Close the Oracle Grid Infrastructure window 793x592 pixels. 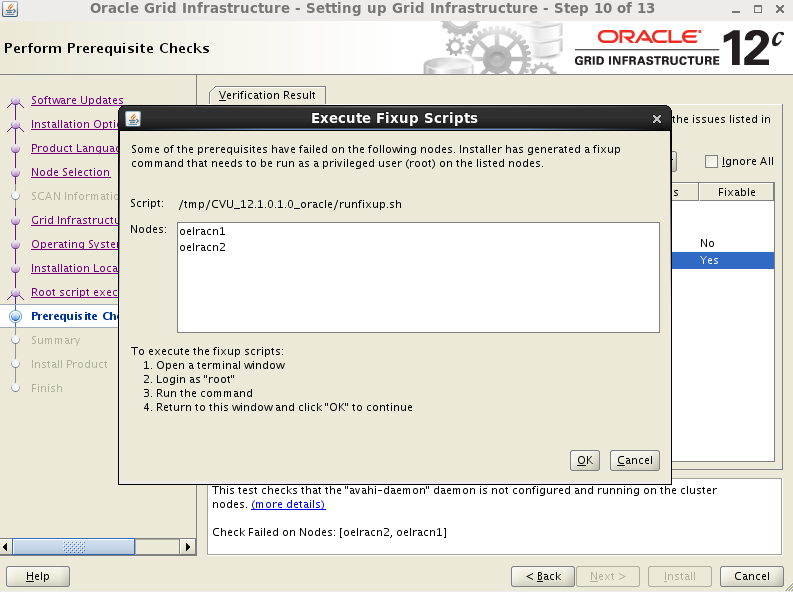[x=780, y=9]
